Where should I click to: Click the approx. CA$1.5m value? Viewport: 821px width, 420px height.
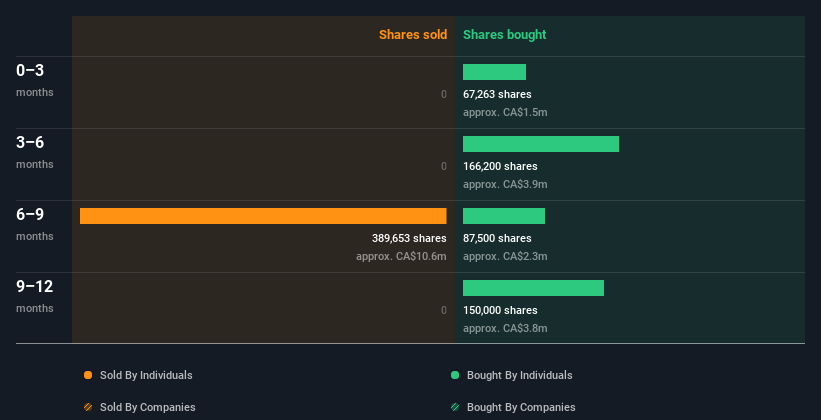click(x=505, y=112)
